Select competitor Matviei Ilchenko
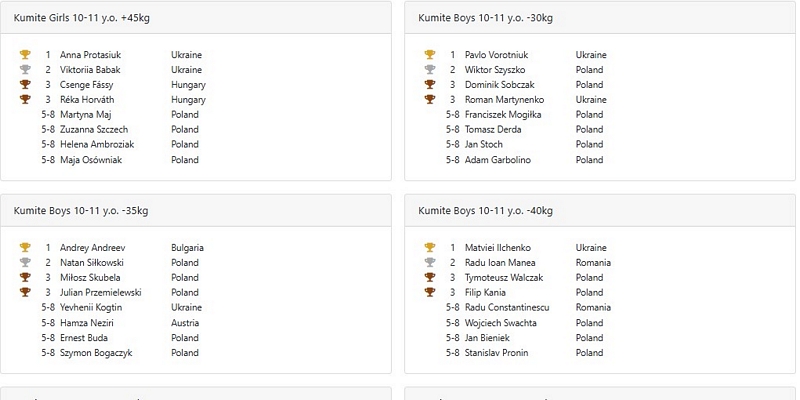The width and height of the screenshot is (800, 400). click(x=497, y=248)
